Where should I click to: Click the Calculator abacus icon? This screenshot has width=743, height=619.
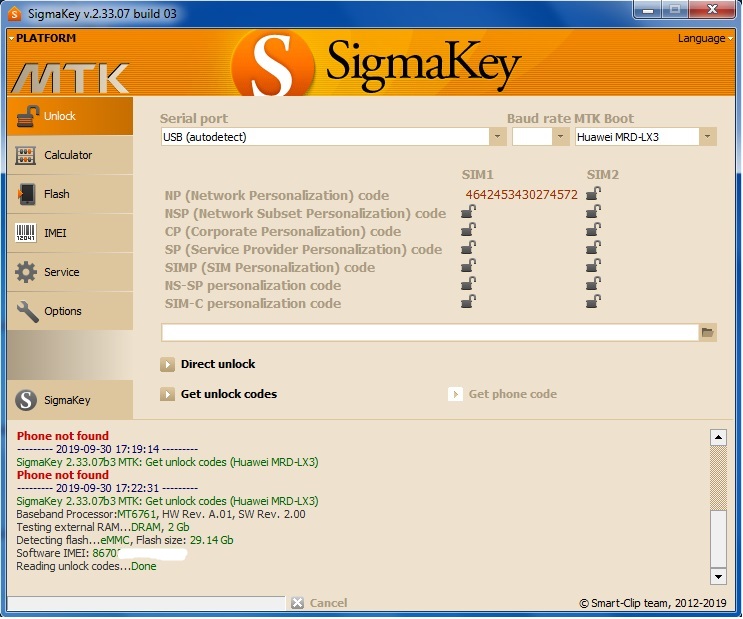[26, 155]
